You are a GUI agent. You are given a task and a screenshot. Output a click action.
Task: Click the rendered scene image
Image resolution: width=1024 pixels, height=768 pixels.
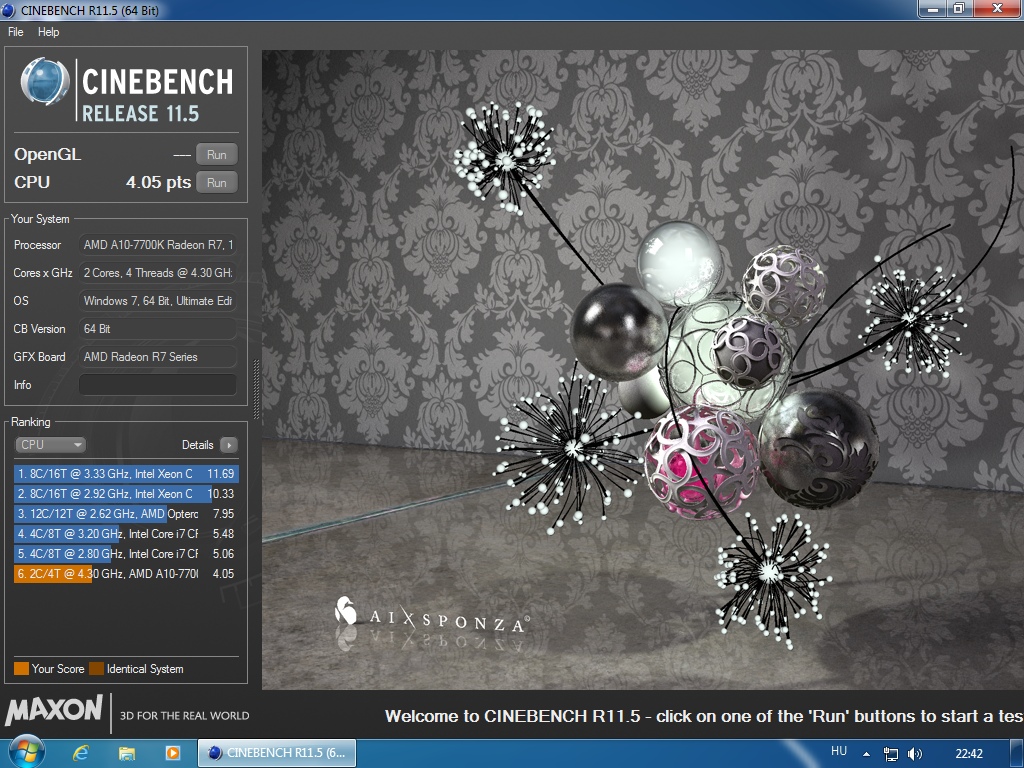coord(643,370)
